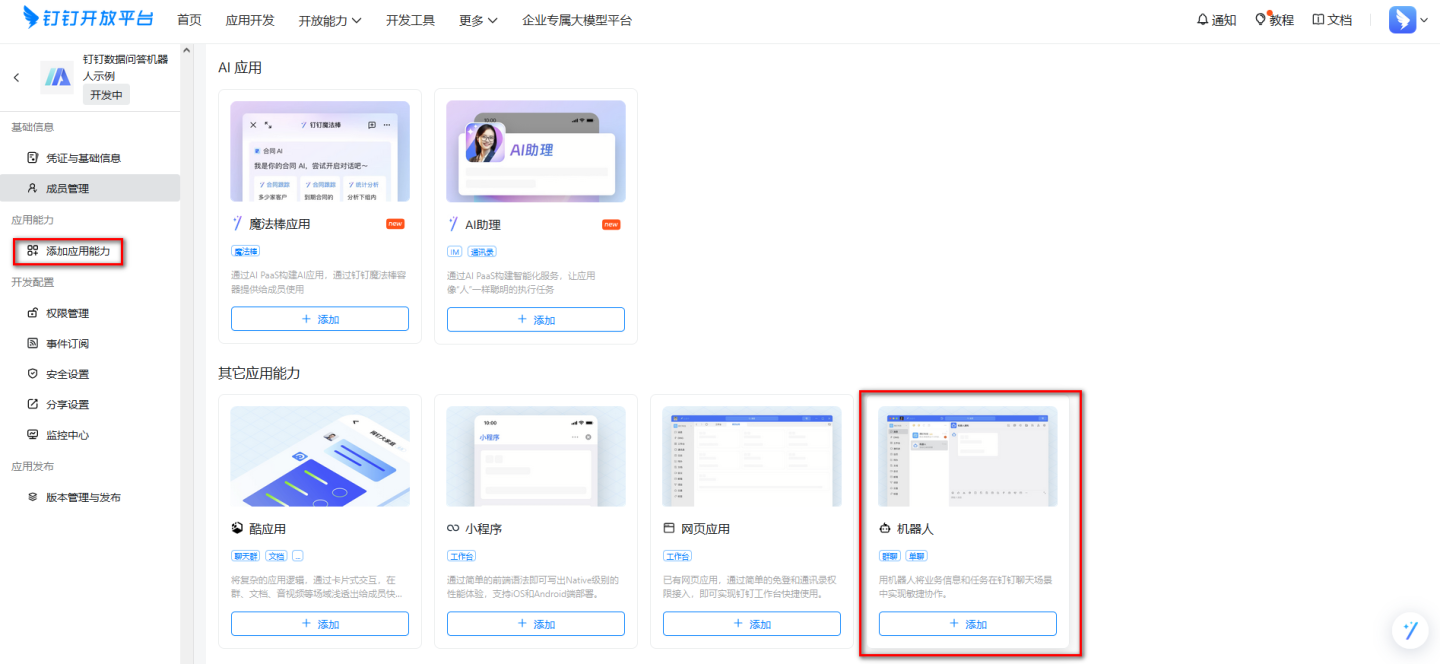Expand the 开放能力 dropdown menu

pos(330,19)
